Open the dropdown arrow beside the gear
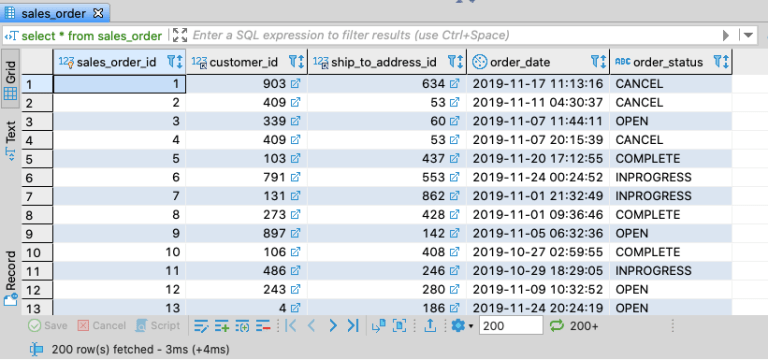768x360 pixels. (471, 326)
